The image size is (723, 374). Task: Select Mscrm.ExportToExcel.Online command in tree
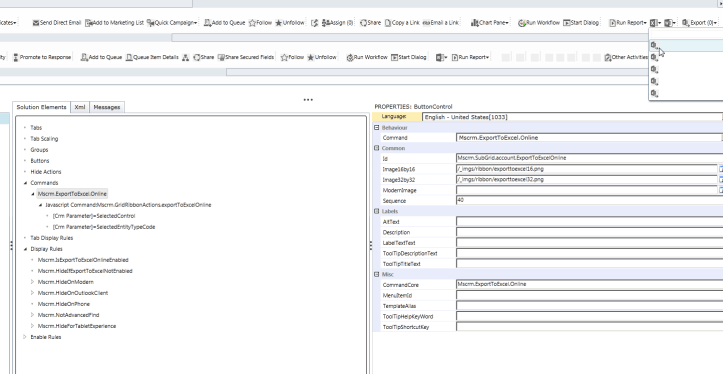tap(72, 194)
